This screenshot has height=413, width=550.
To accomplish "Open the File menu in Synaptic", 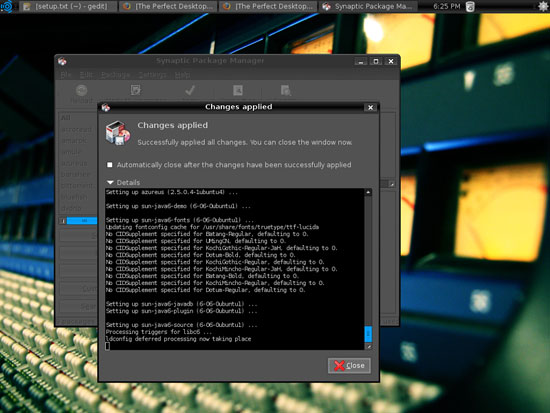I will point(66,75).
